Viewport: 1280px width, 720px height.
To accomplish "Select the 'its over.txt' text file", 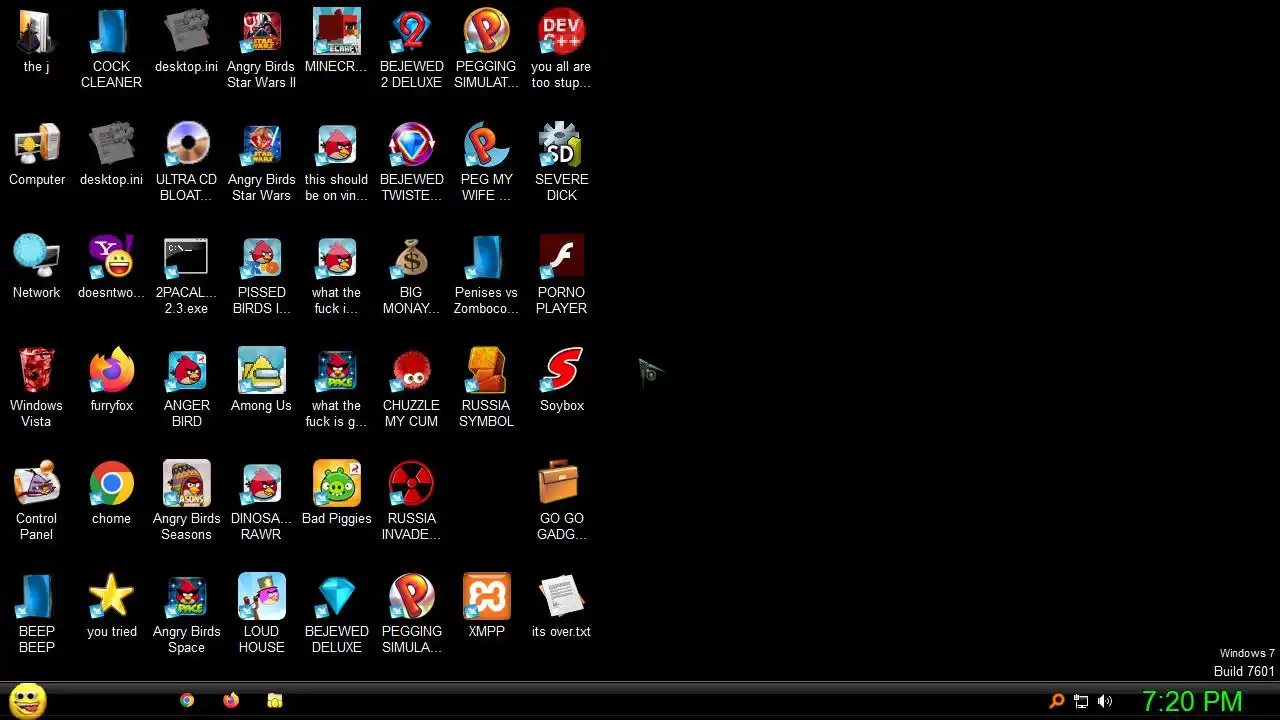I will coord(561,597).
